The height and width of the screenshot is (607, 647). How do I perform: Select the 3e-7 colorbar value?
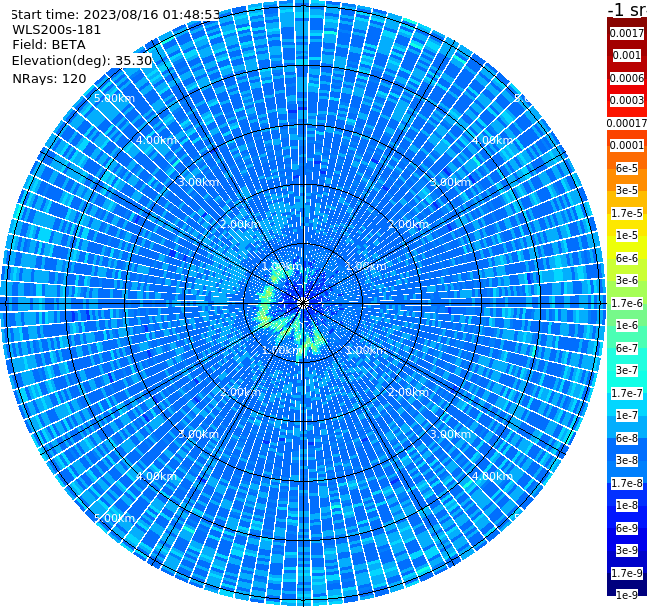(x=627, y=370)
